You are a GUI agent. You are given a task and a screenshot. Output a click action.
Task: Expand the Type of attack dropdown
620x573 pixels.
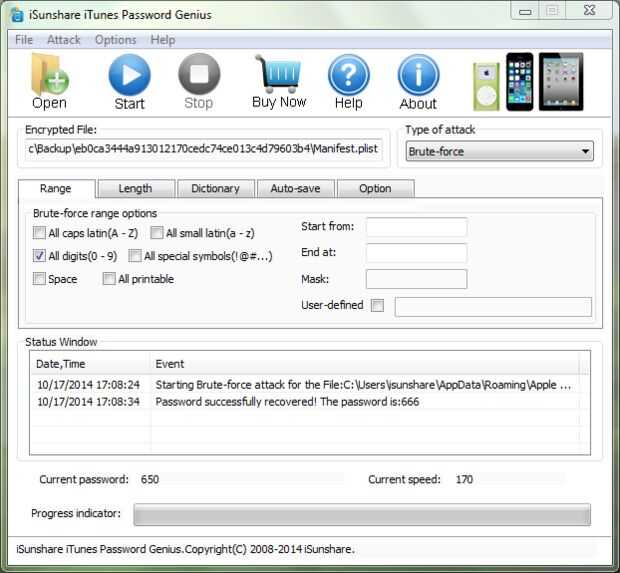point(499,151)
